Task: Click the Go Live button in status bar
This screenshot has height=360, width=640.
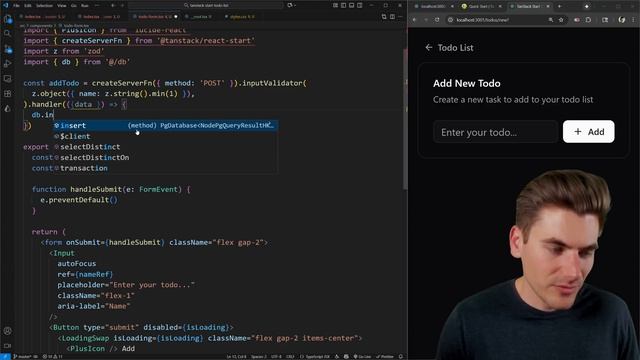Action: point(362,356)
